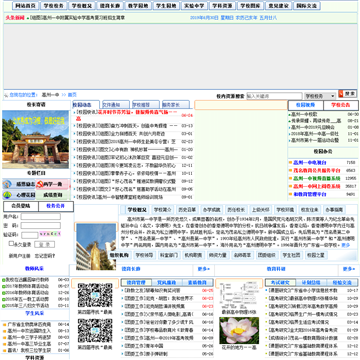Screen dimensions: 360x360
Task: Click the 新用户注册 link
Action: pos(19,256)
